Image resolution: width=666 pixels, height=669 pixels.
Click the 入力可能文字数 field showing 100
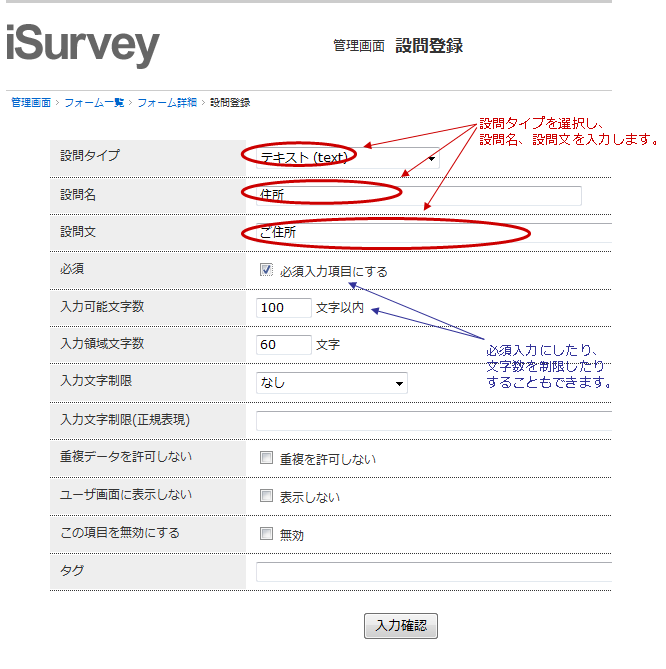[x=284, y=308]
